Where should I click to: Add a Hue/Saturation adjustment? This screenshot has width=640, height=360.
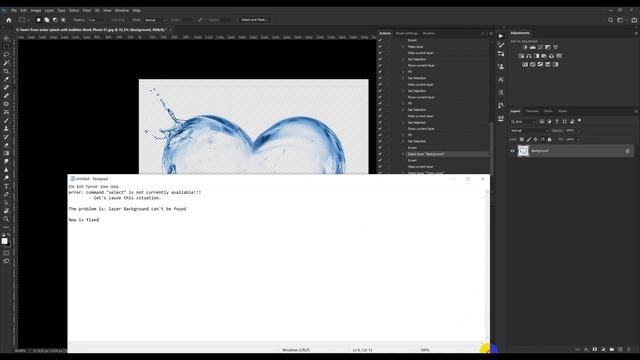pos(521,56)
